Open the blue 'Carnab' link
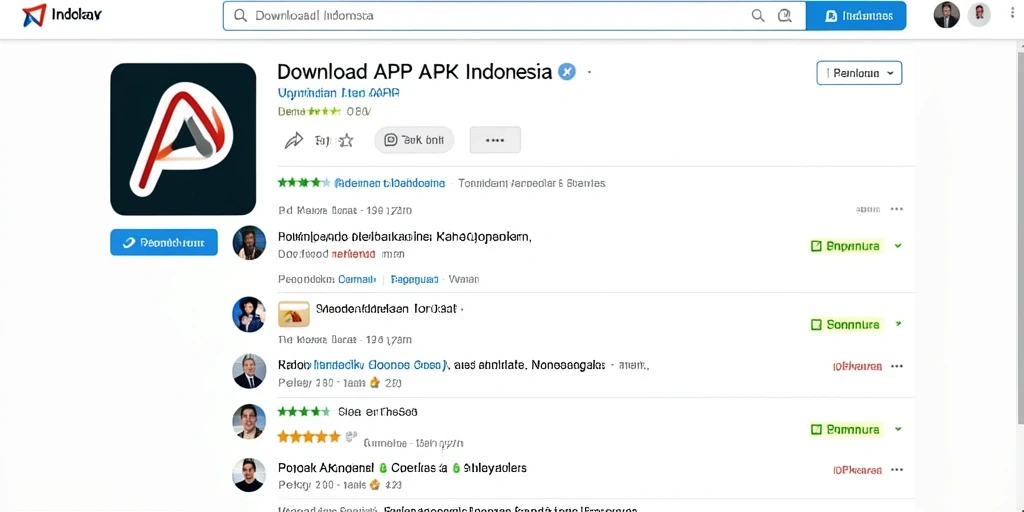 tap(357, 280)
